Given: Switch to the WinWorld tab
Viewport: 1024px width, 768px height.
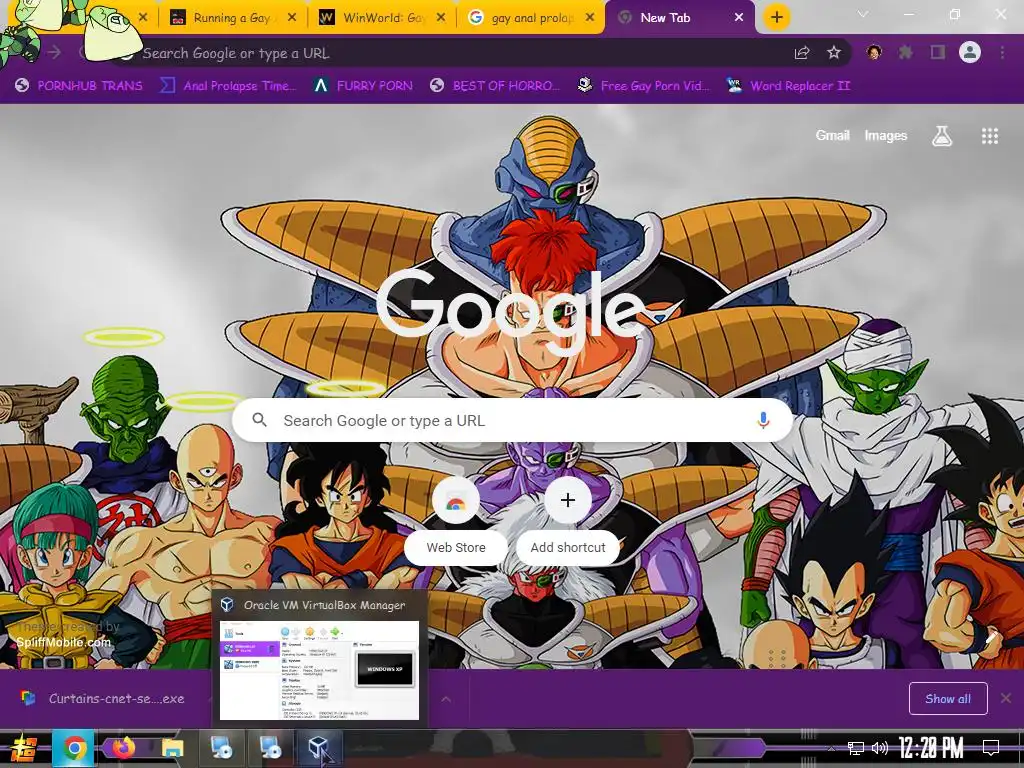Looking at the screenshot, I should [380, 18].
